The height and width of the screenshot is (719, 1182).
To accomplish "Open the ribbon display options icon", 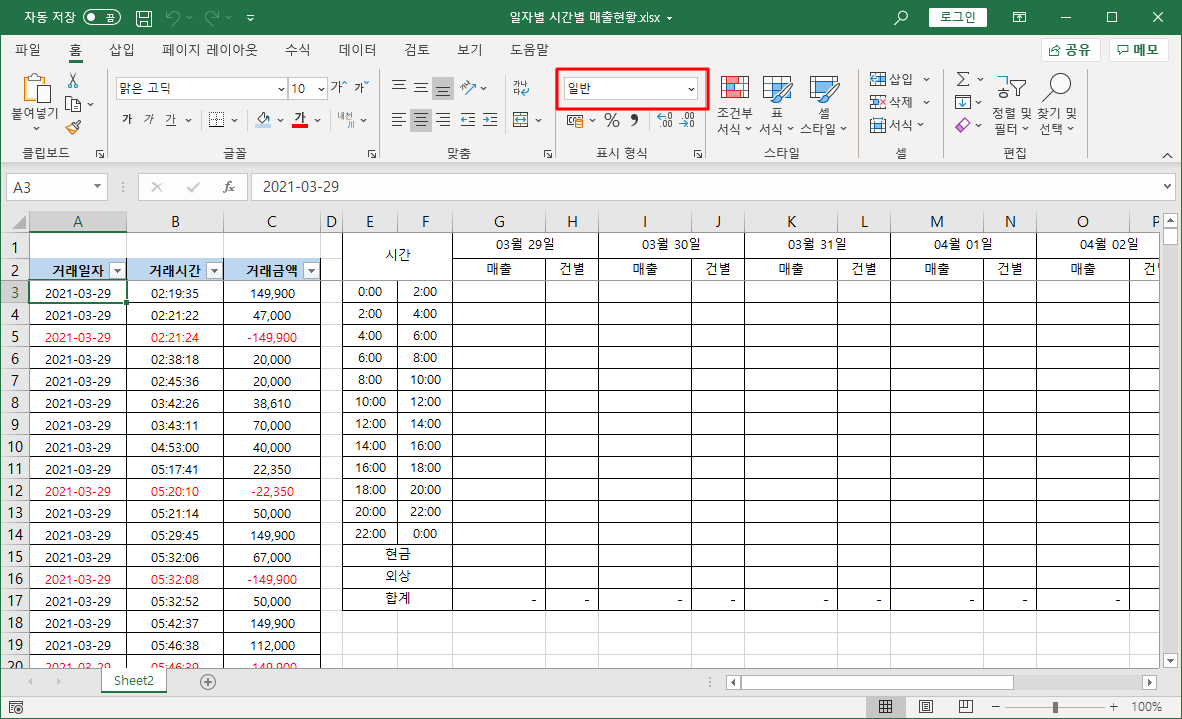I will [x=1019, y=17].
